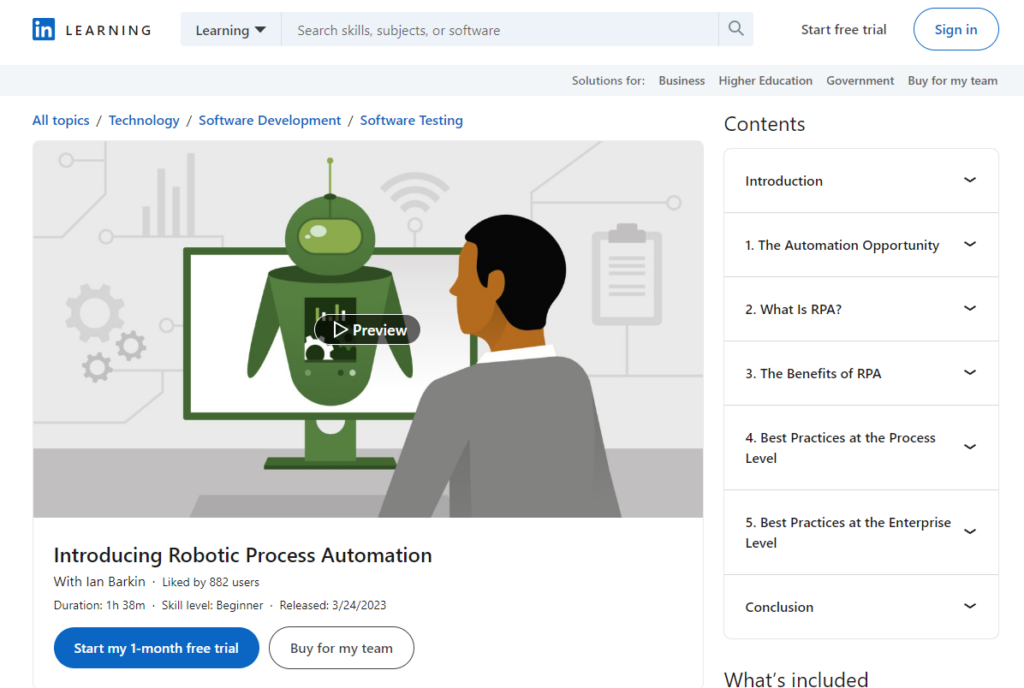Click 3. The Benefits of RPA title

point(813,373)
